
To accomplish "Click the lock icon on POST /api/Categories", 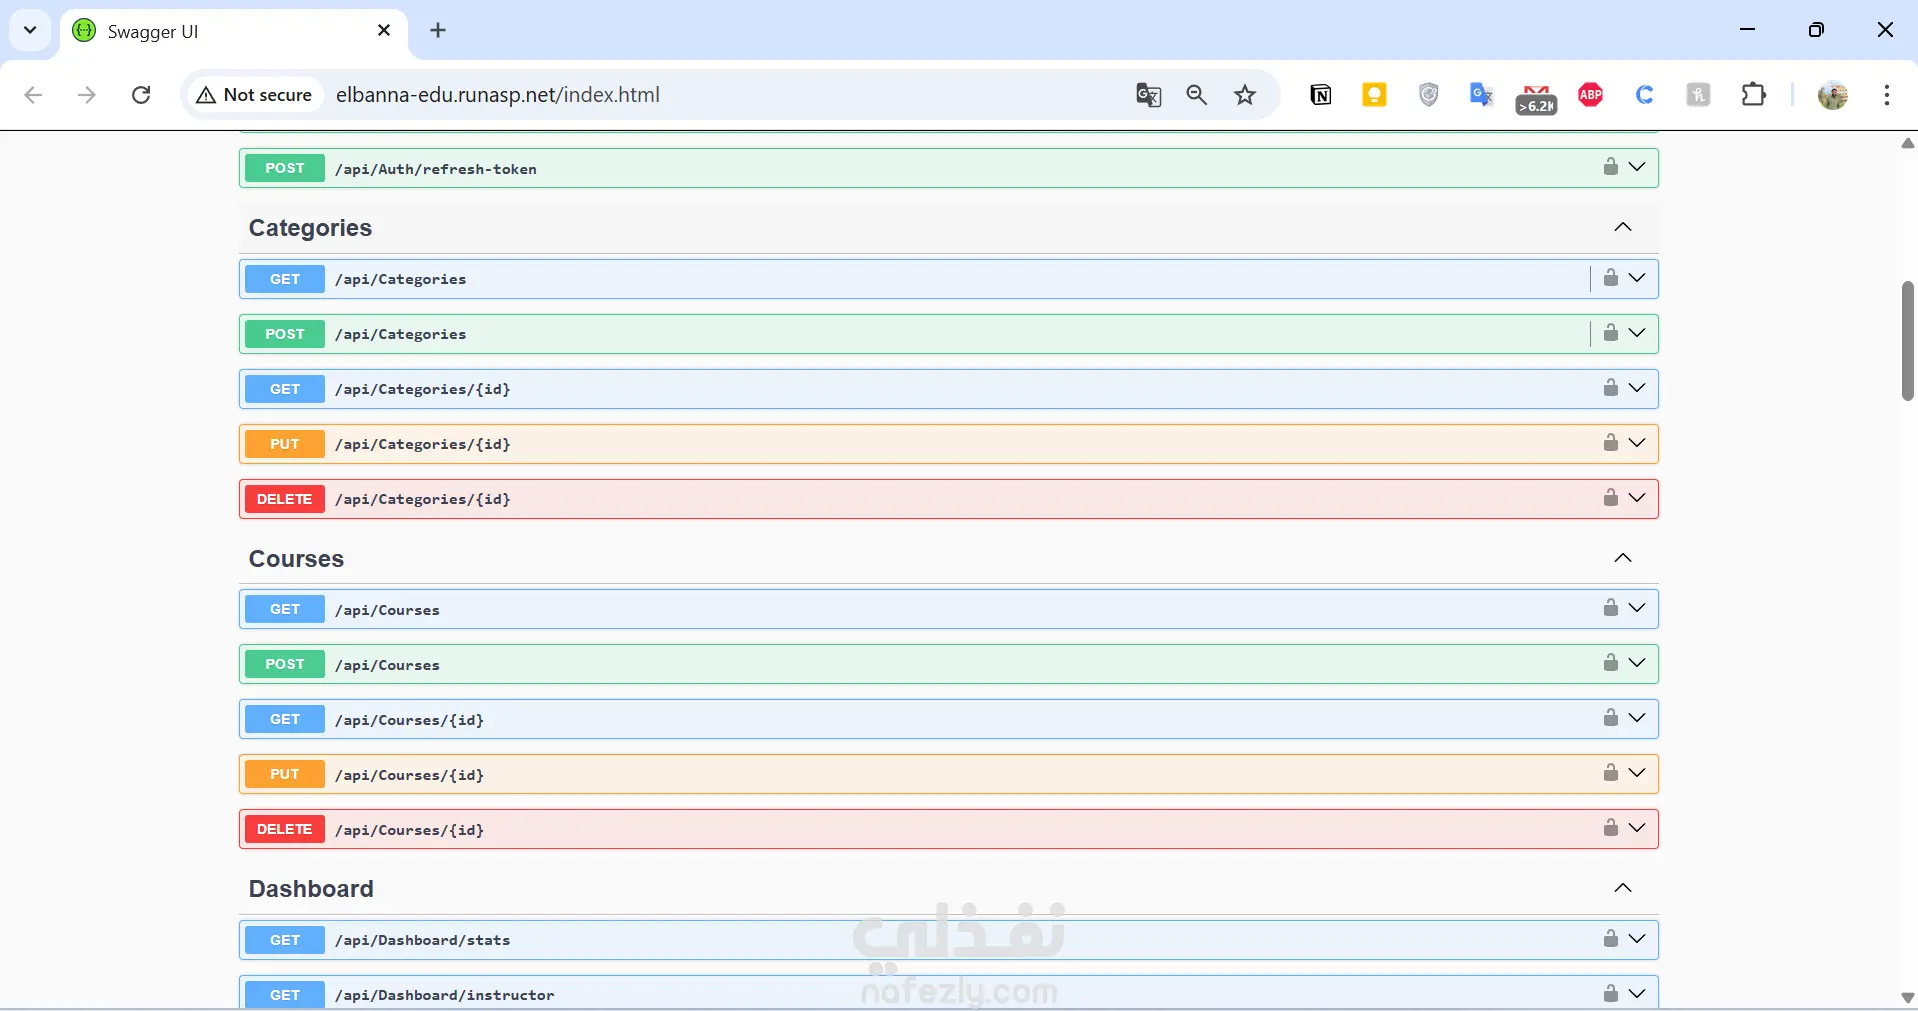I will tap(1610, 333).
